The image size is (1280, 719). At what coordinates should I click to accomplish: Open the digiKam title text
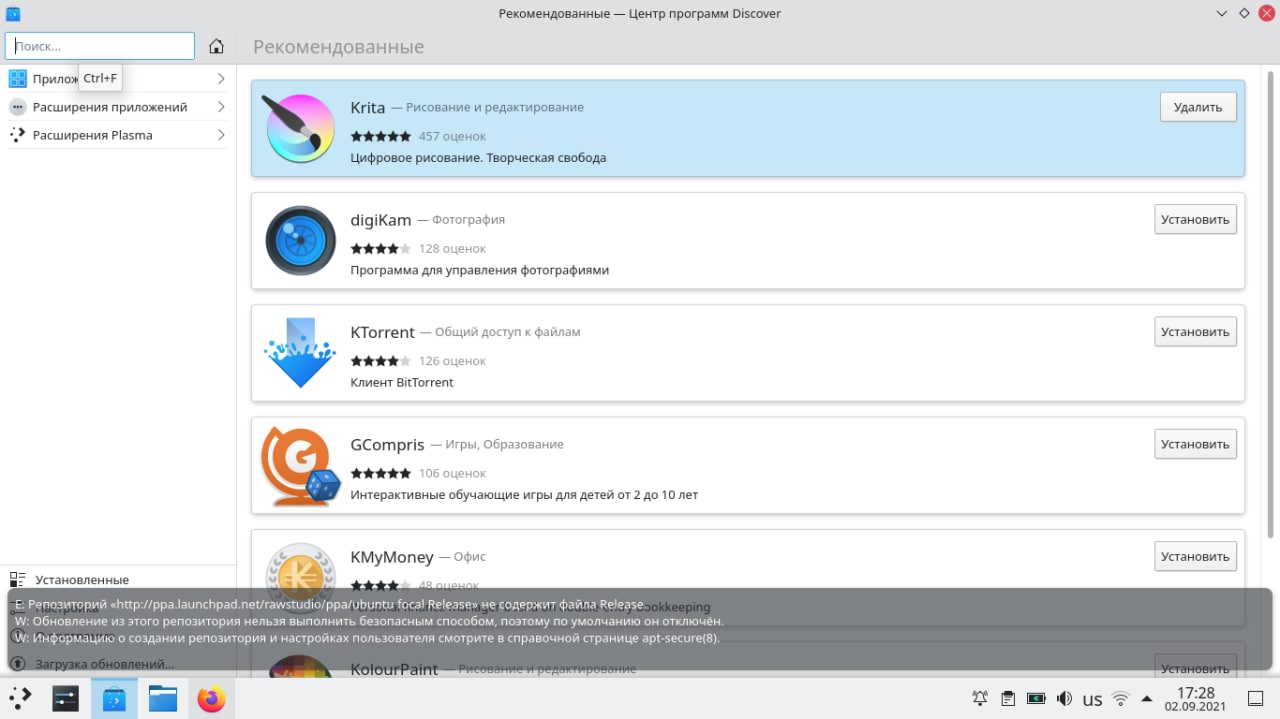point(380,220)
